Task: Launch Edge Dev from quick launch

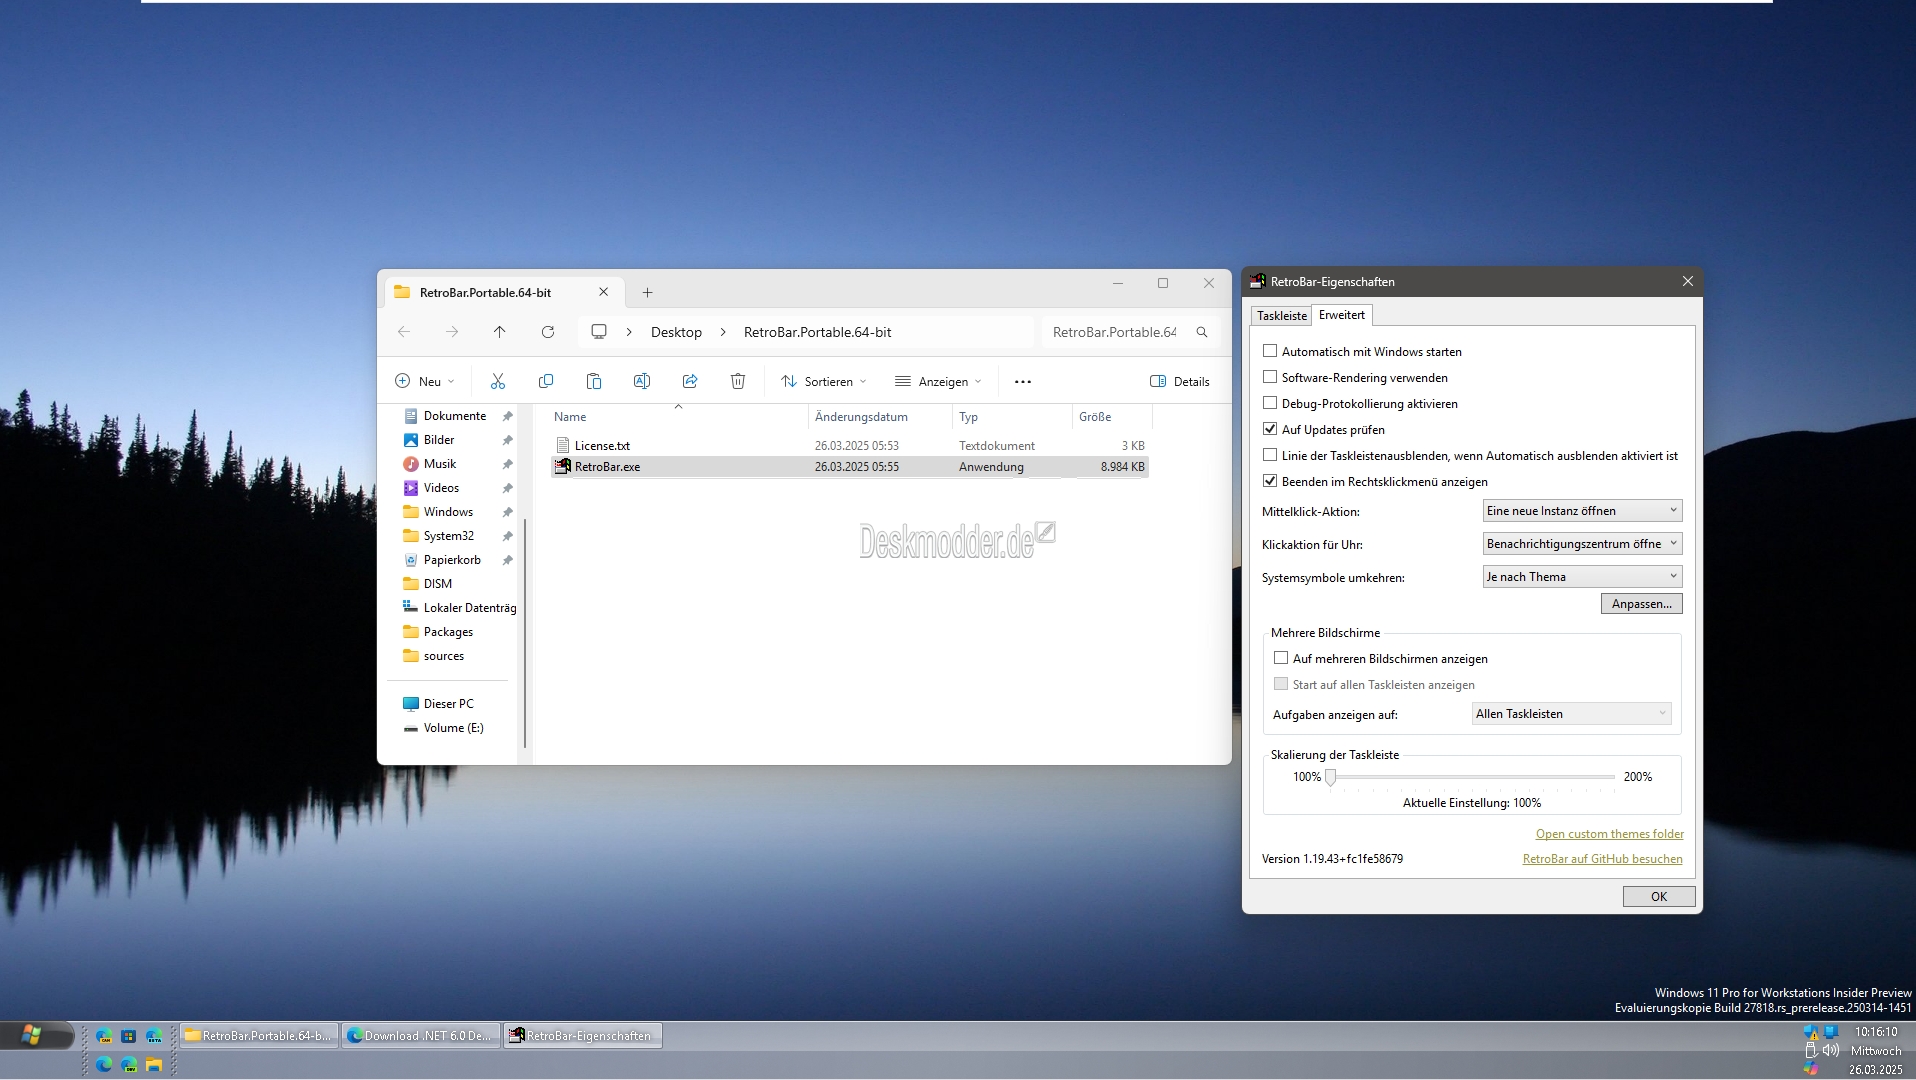Action: (x=129, y=1064)
